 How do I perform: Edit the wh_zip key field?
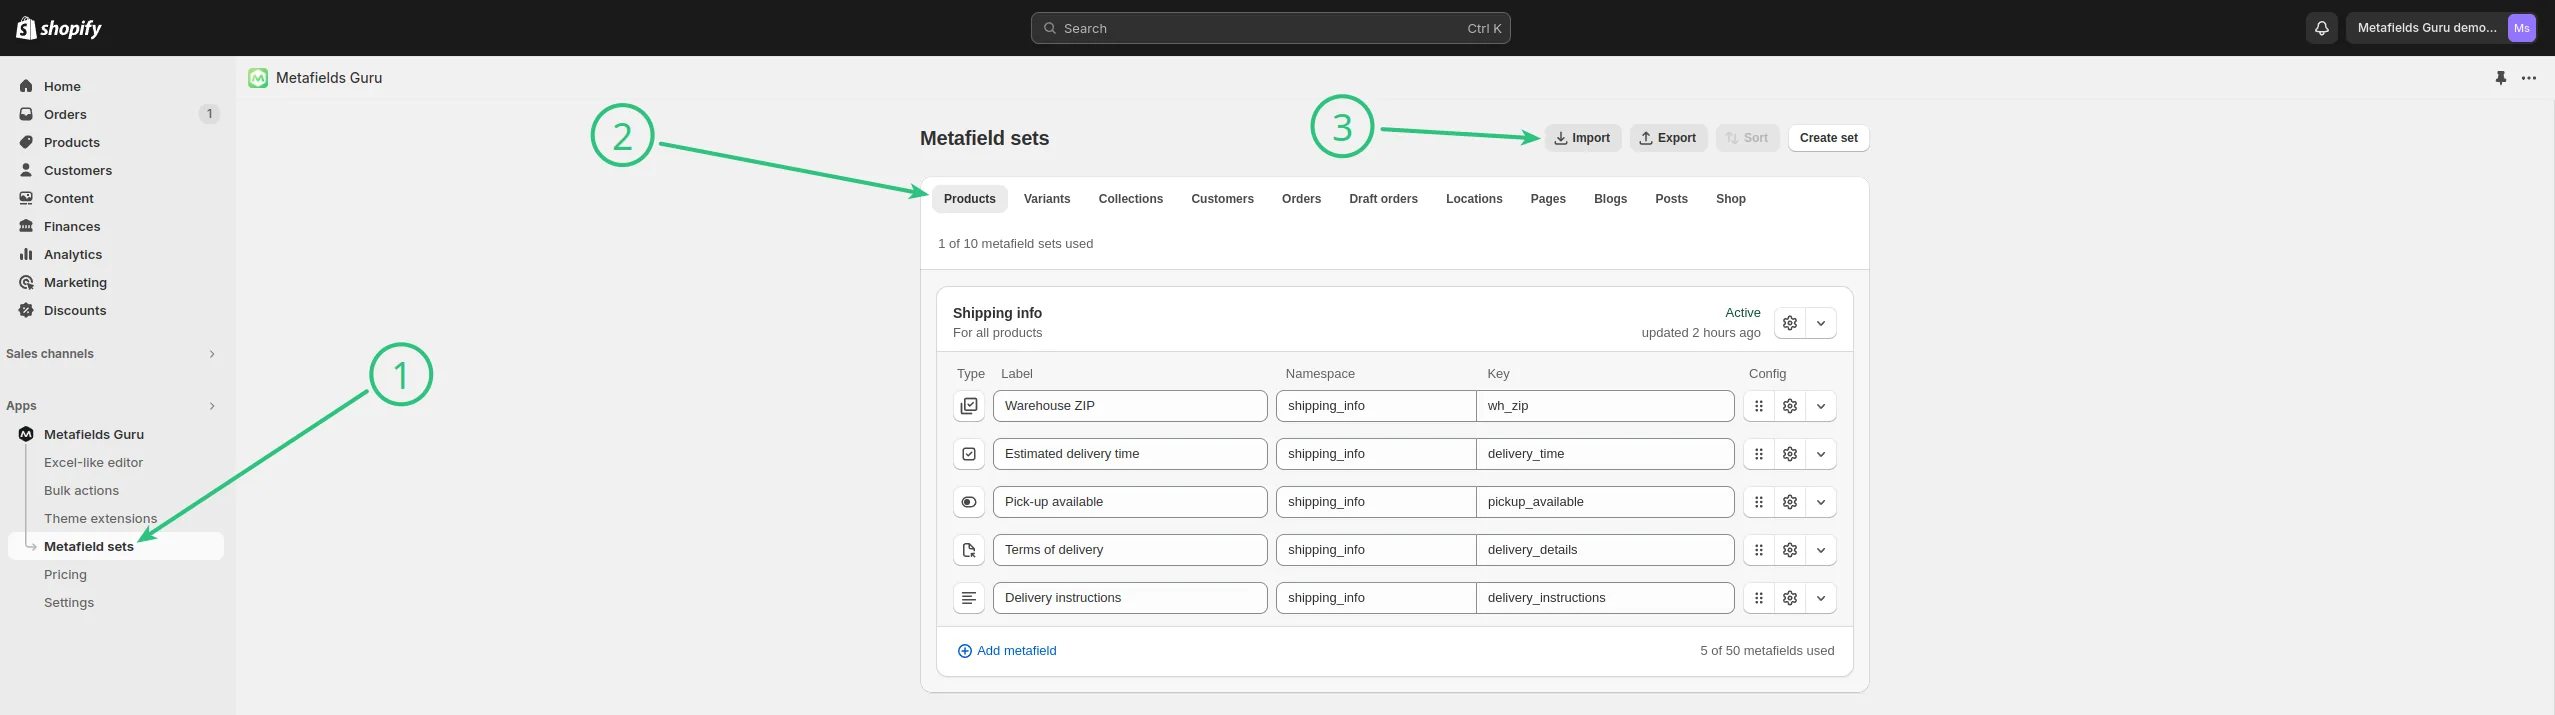coord(1605,406)
